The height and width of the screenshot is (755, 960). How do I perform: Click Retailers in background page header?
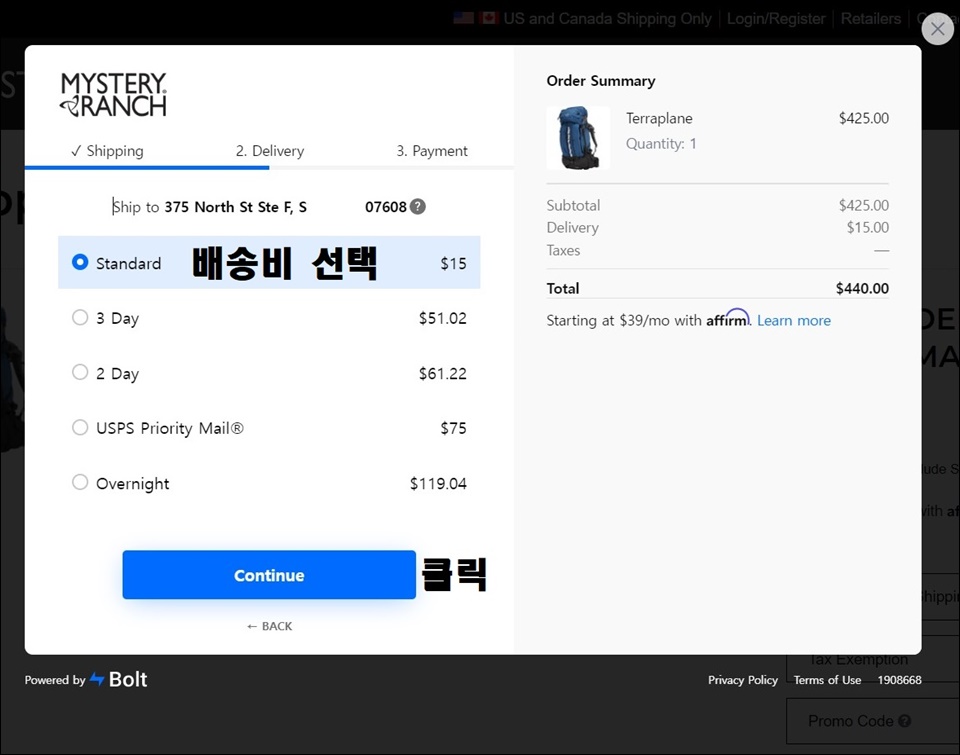[871, 19]
